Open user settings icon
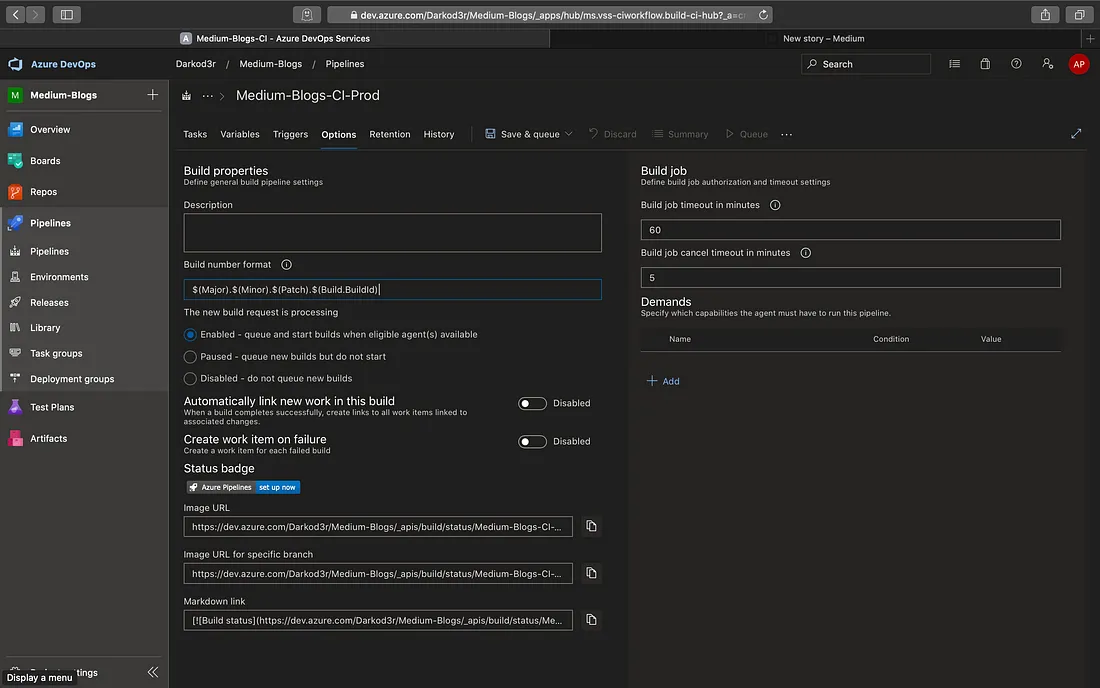 (x=1047, y=64)
